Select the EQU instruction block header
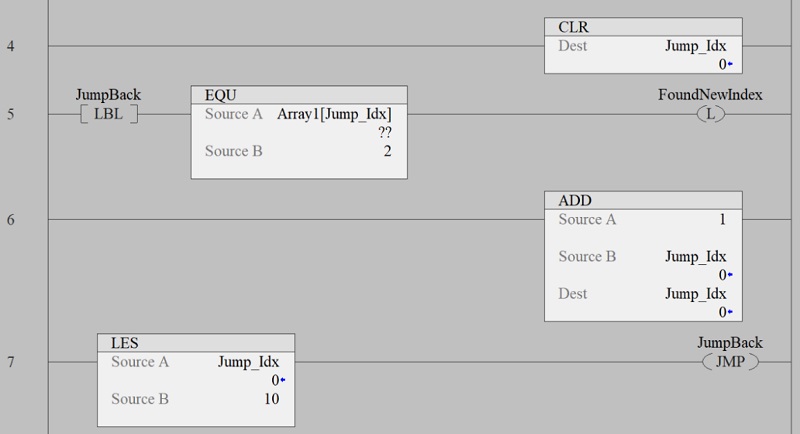Image resolution: width=800 pixels, height=434 pixels. point(299,95)
